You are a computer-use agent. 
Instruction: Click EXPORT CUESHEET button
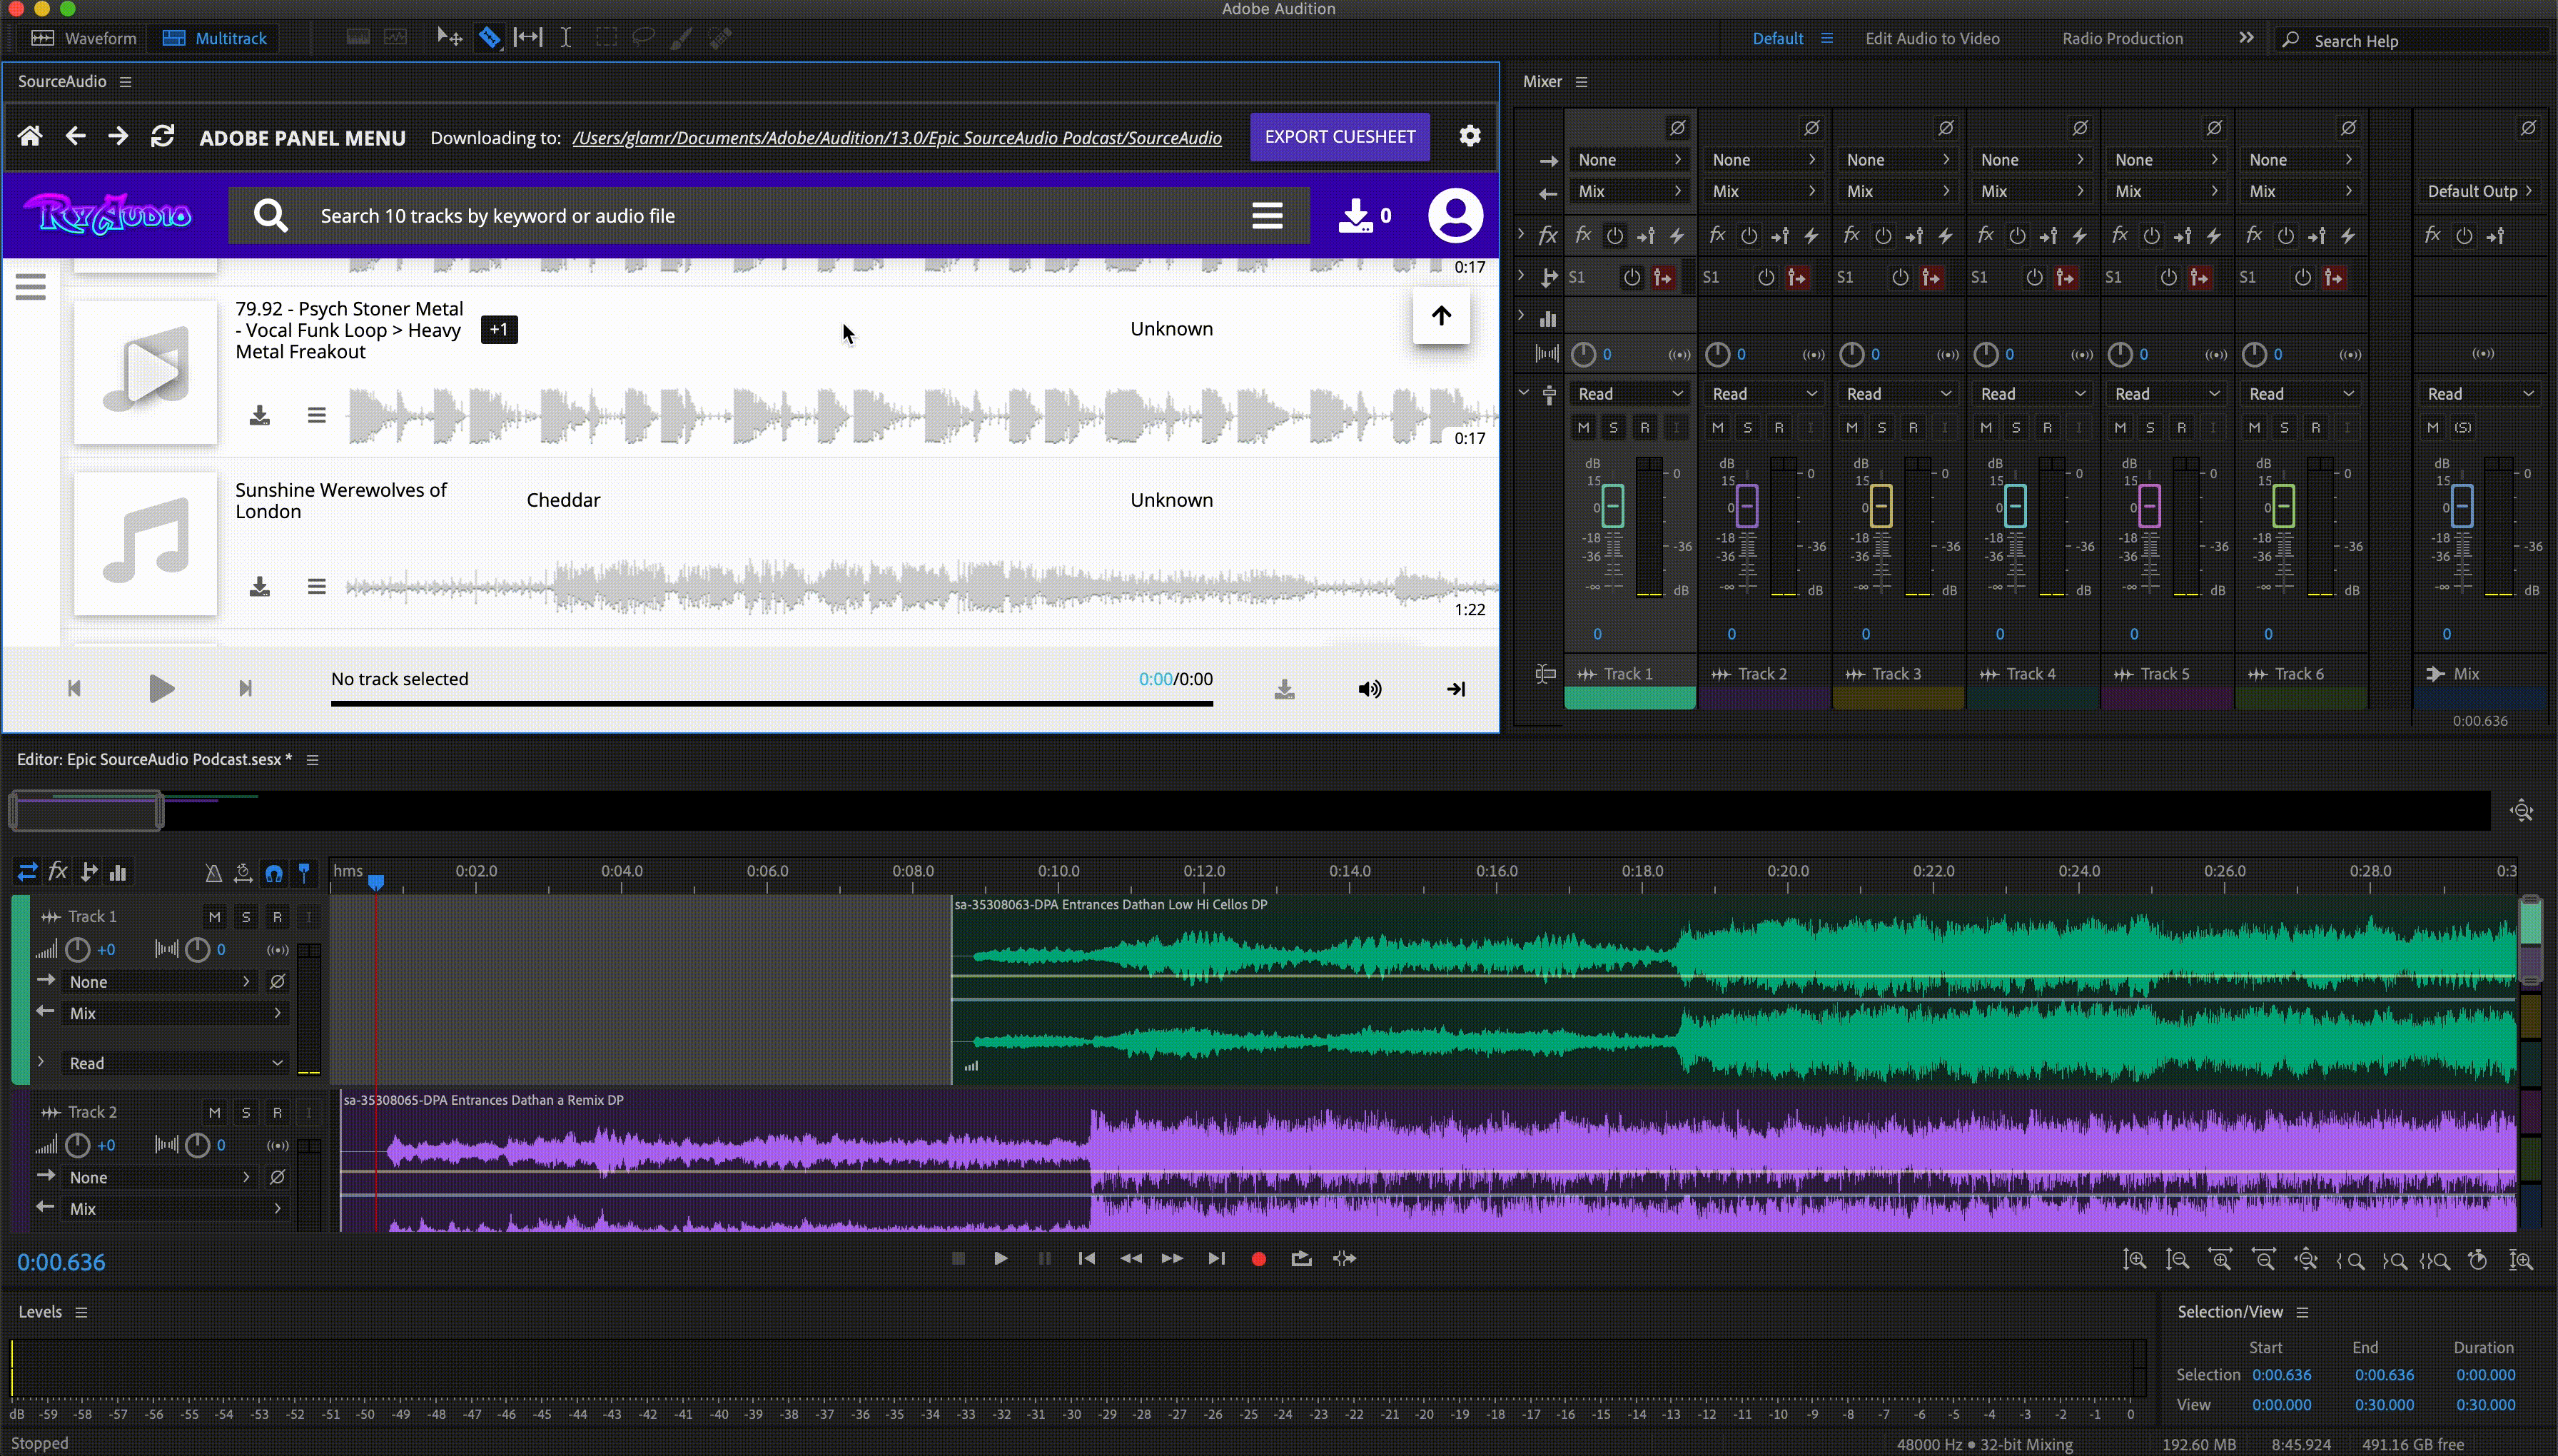(1339, 136)
